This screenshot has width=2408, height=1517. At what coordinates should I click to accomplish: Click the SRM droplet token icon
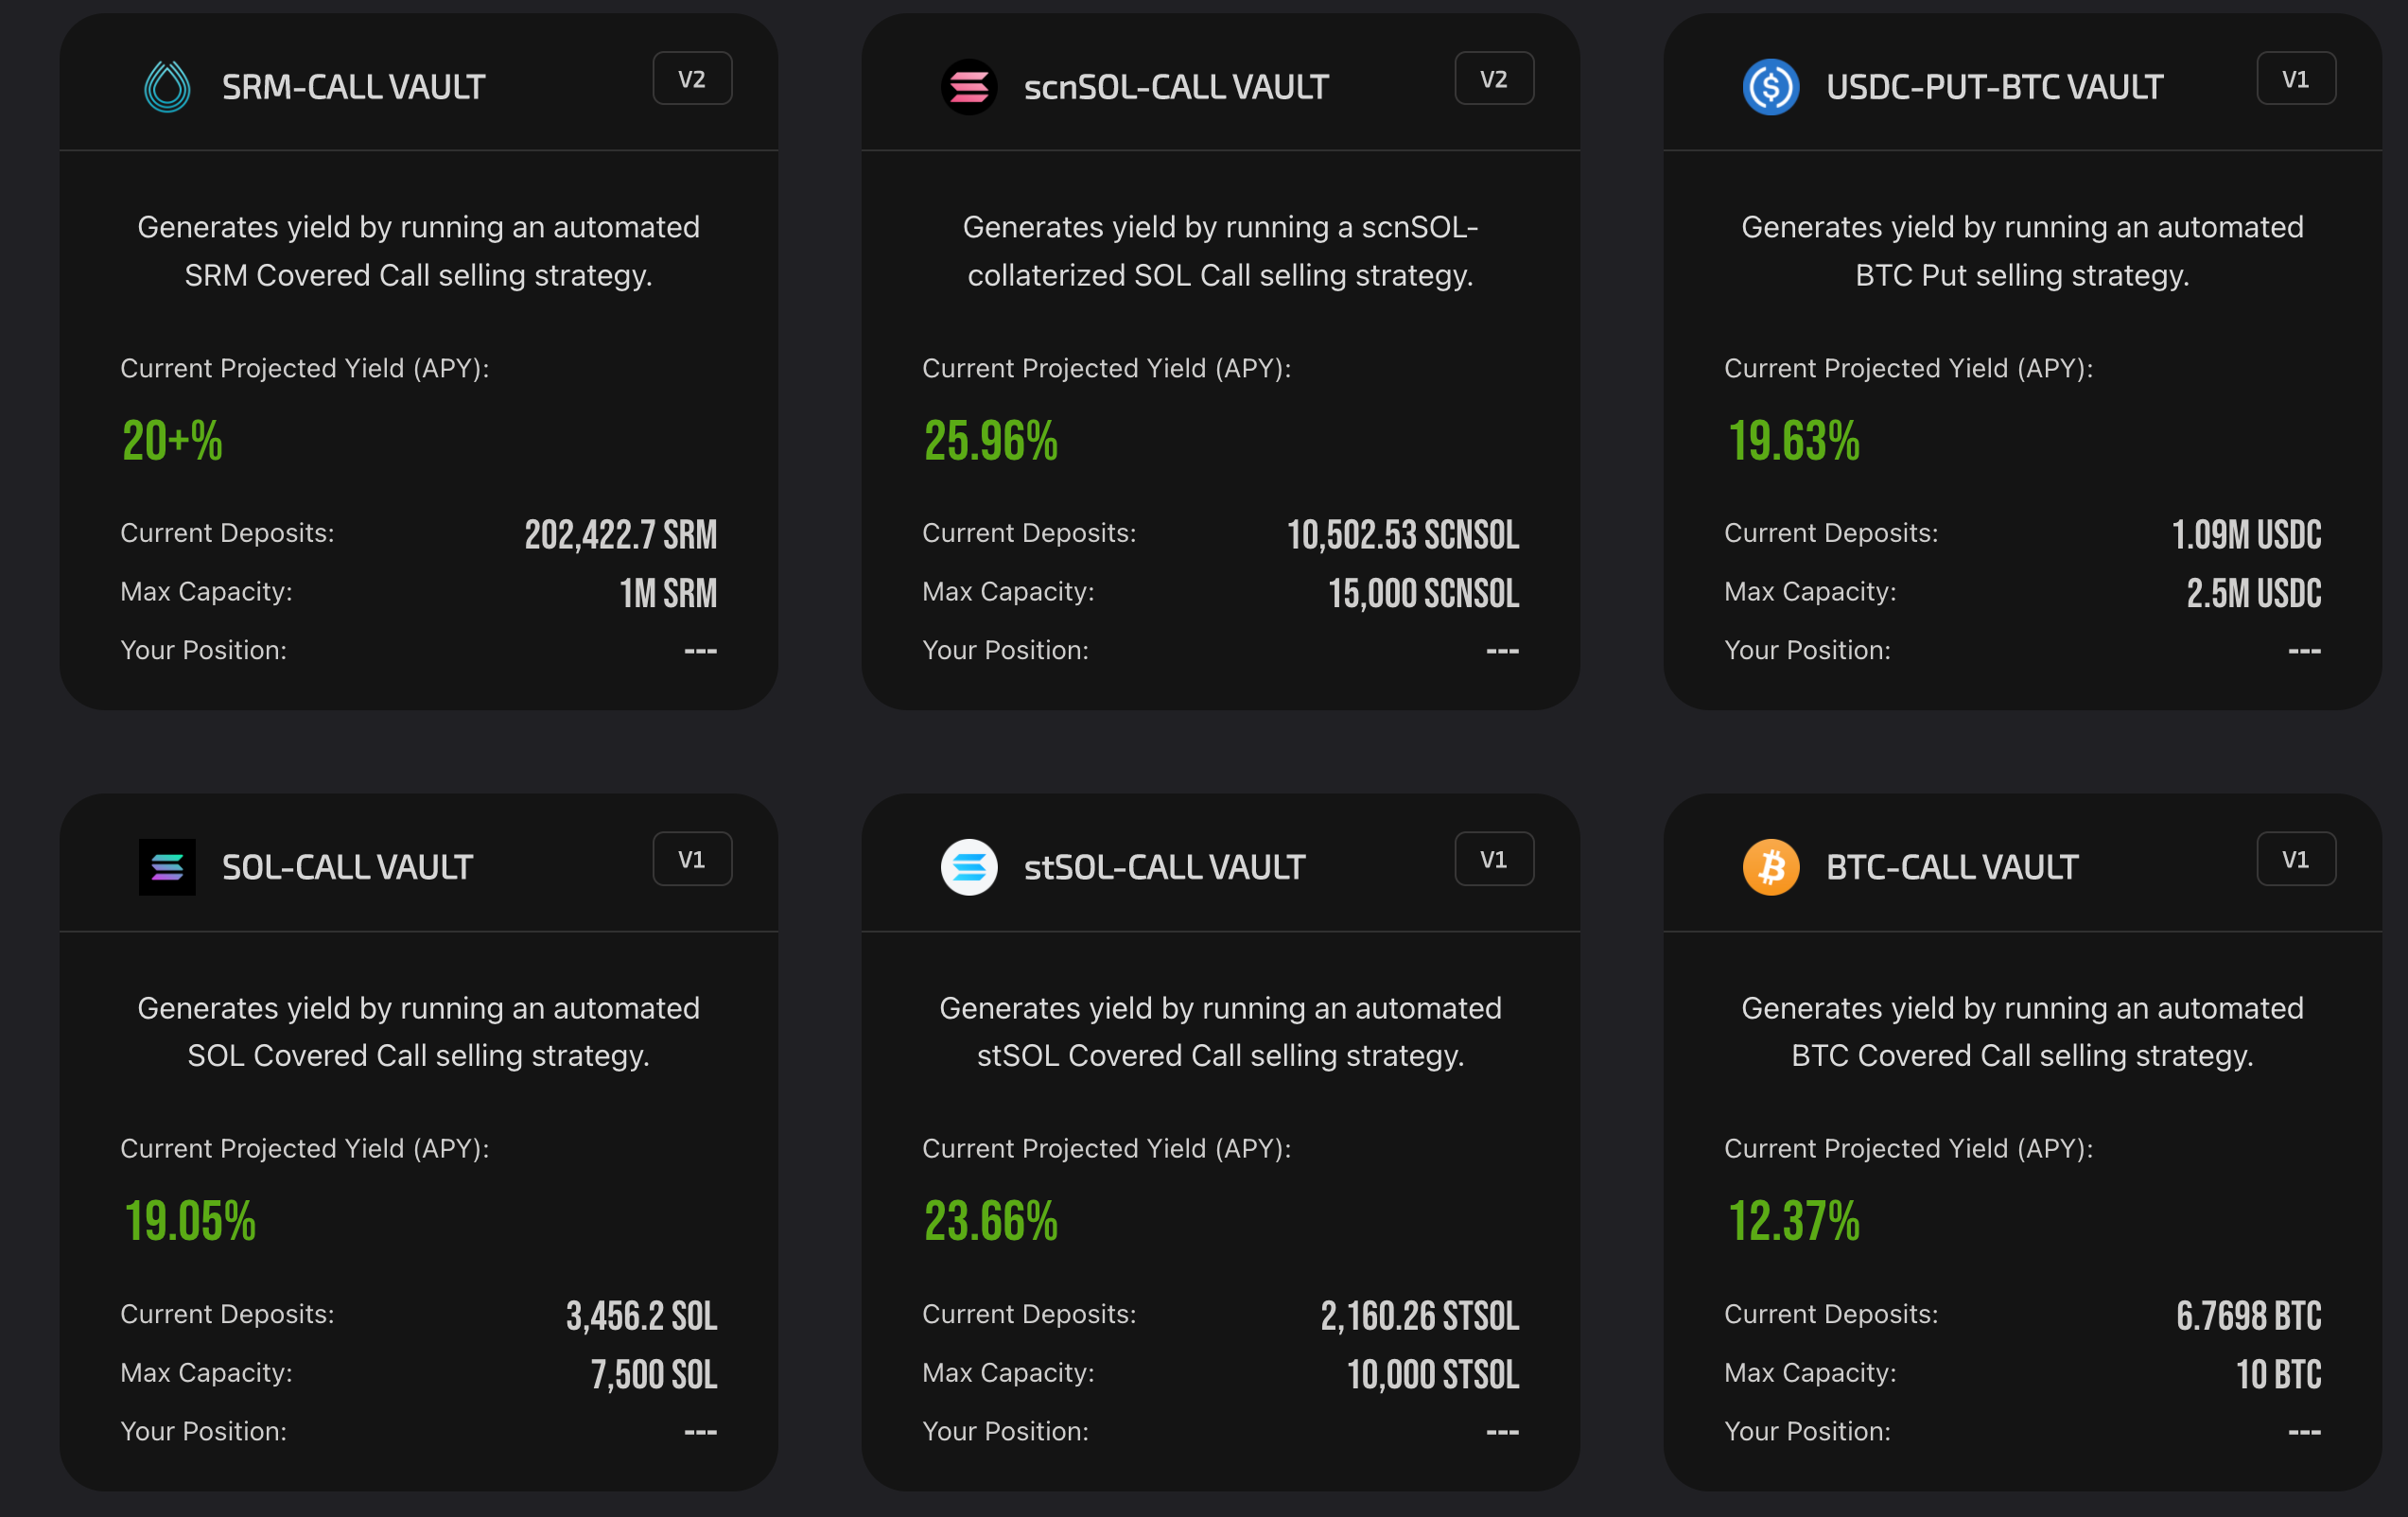167,87
